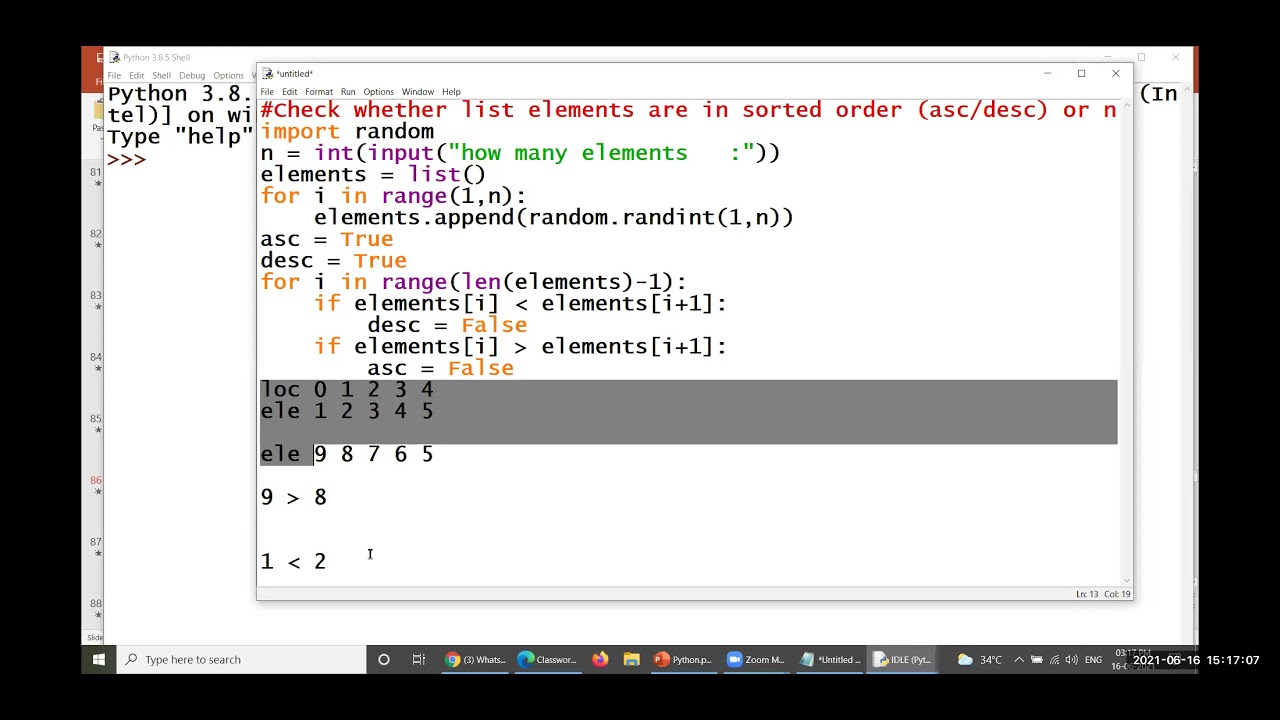Click the 'asc = True' line
The height and width of the screenshot is (720, 1280).
[x=327, y=239]
